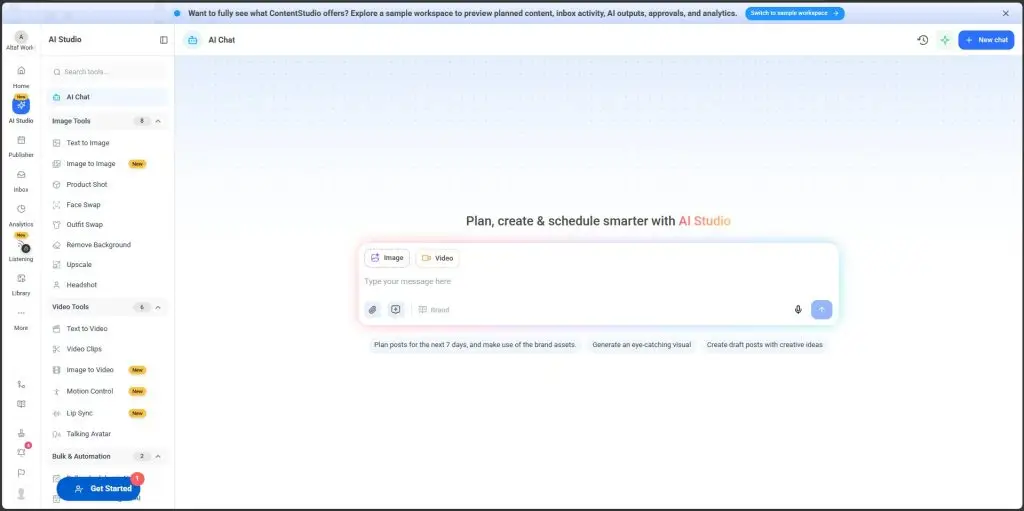1024x511 pixels.
Task: Start a New chat
Action: click(985, 40)
